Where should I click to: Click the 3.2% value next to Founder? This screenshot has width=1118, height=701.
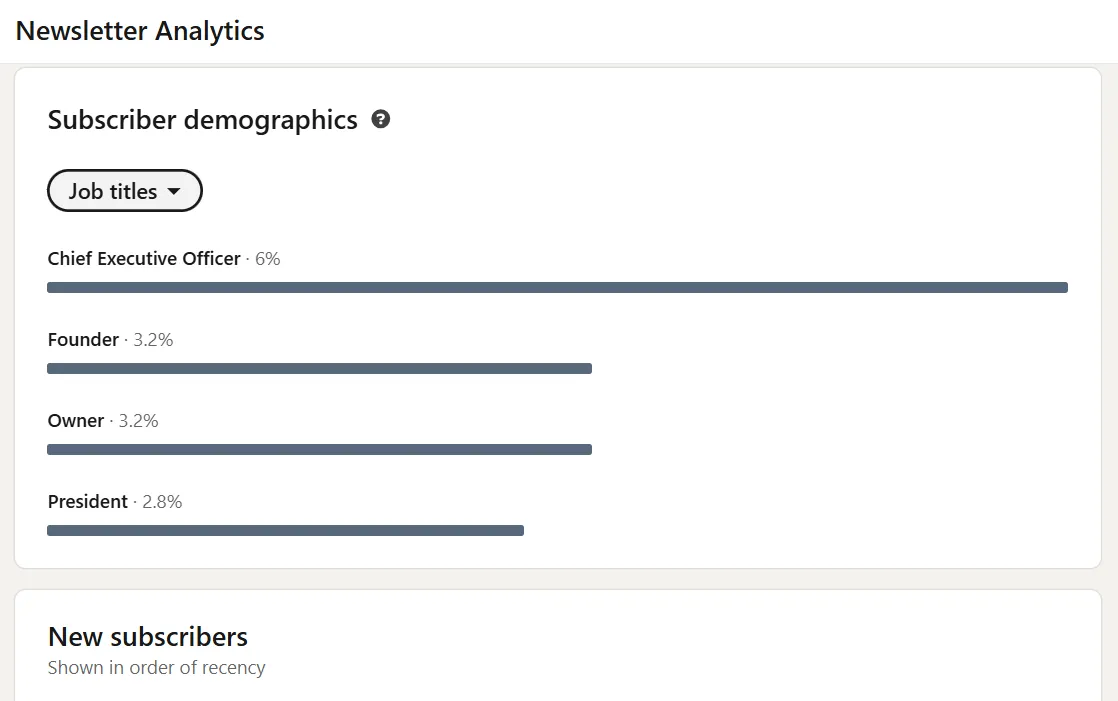[x=153, y=340]
